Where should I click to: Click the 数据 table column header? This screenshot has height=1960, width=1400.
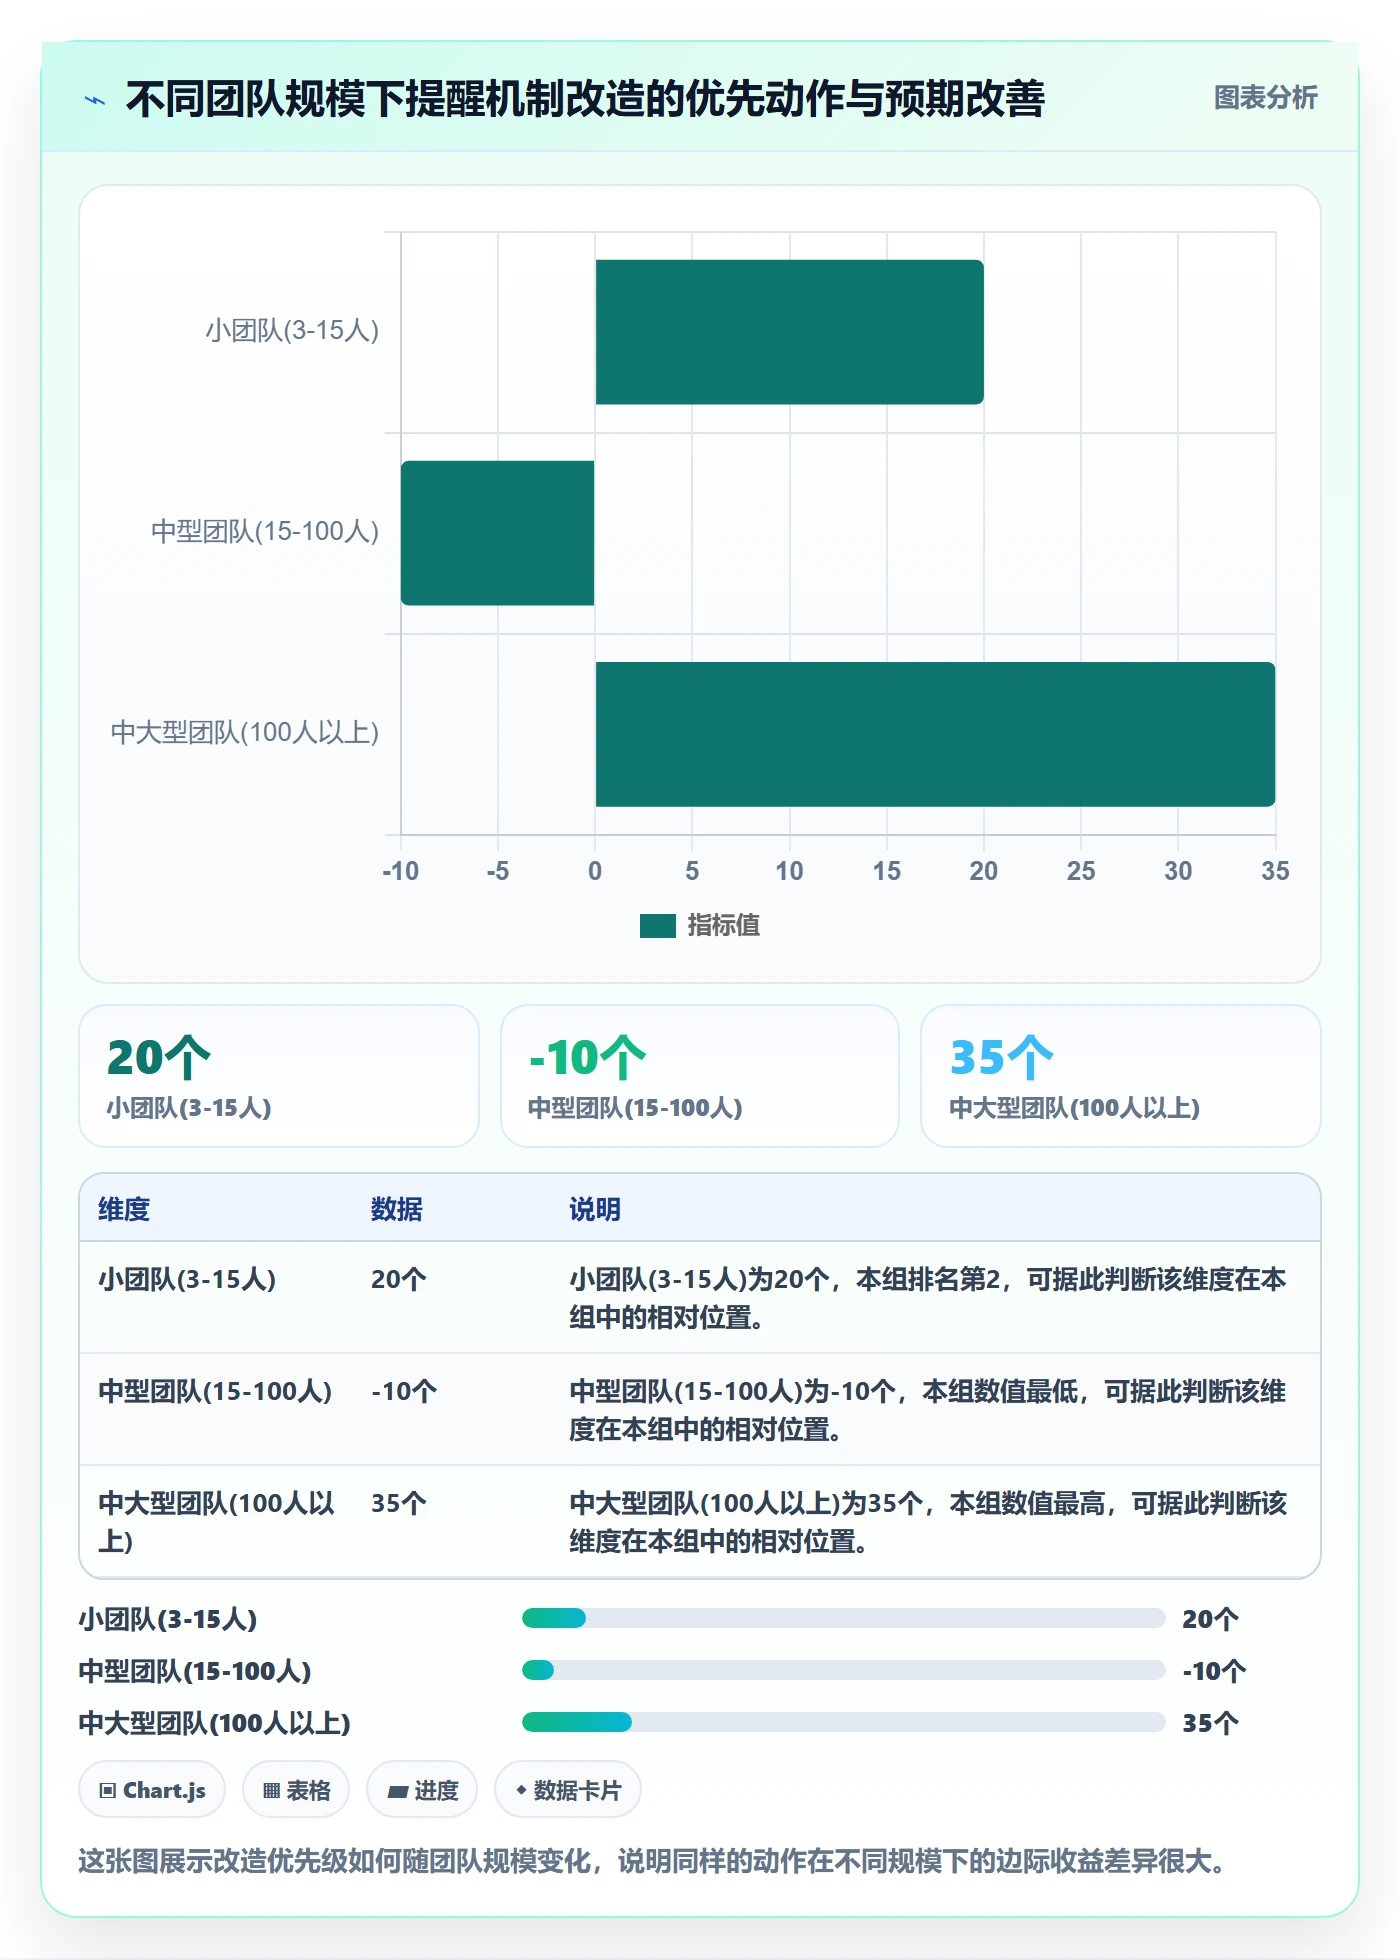[x=397, y=1209]
